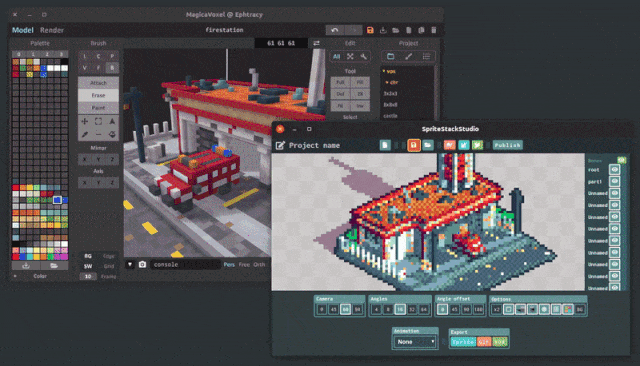Switch to the Render tab
The image size is (640, 366).
click(52, 30)
